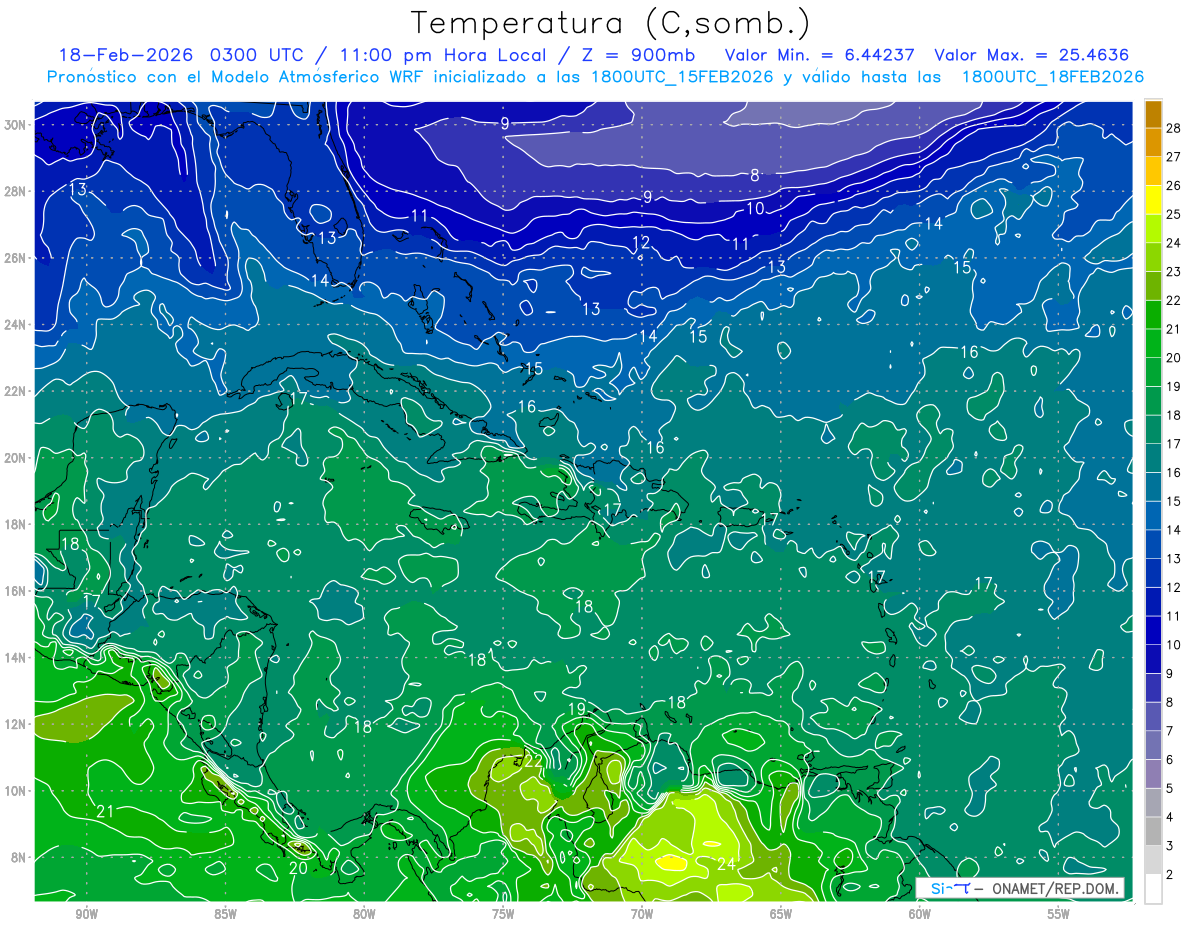Screen dimensions: 1200x927
Task: Click the '3' colorbar scale label
Action: click(1170, 846)
